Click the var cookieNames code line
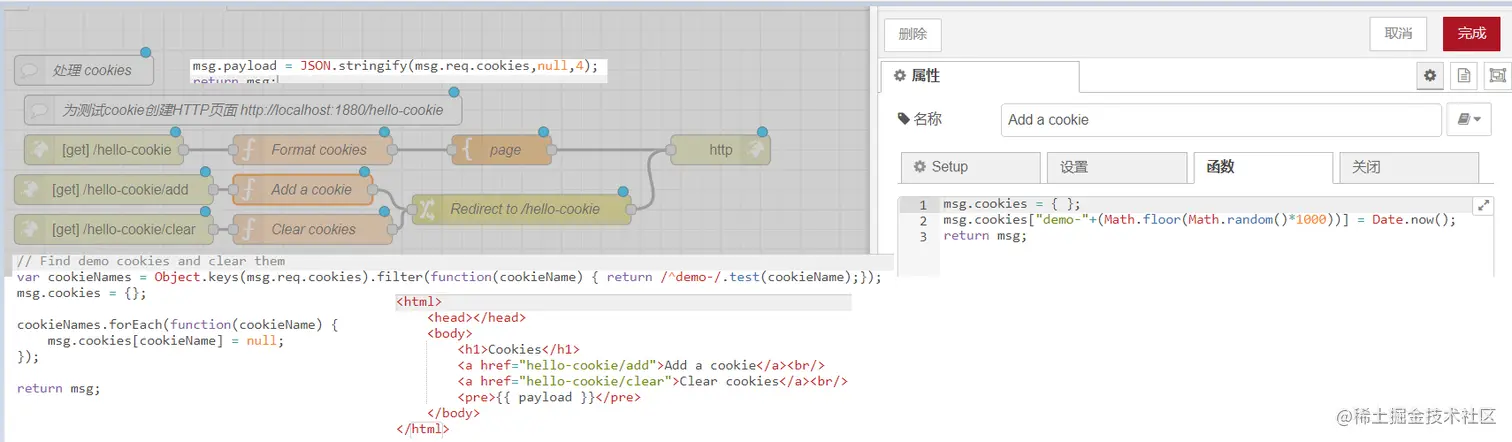The image size is (1512, 442). pos(450,277)
